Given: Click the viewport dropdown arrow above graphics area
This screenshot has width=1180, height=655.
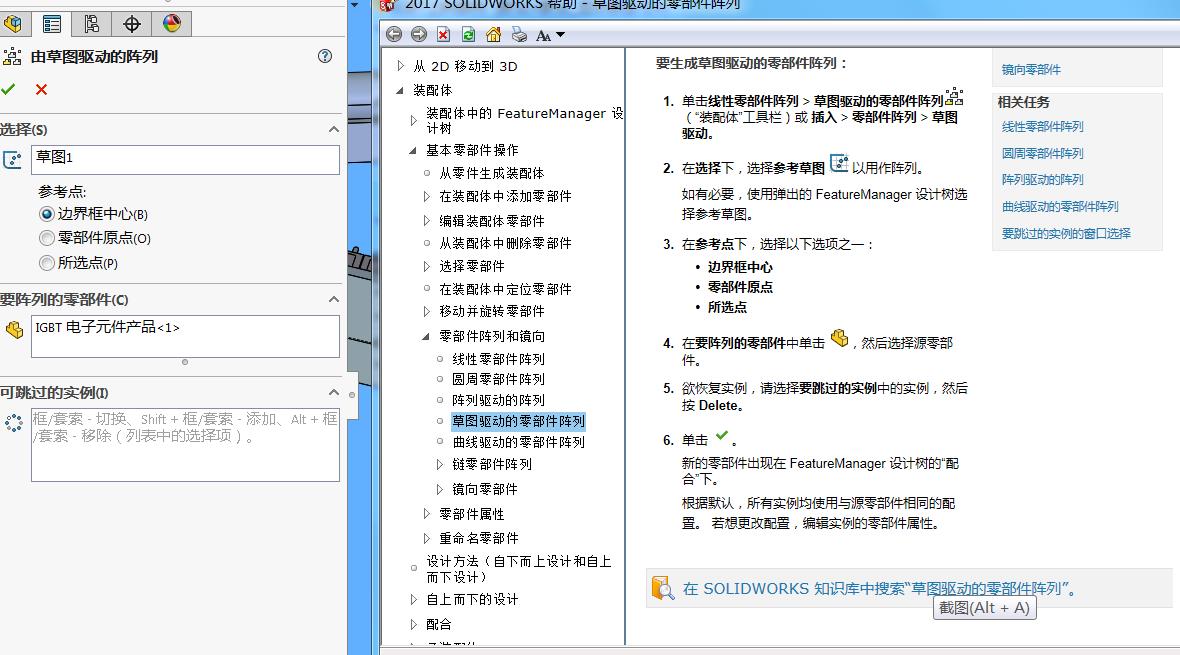Looking at the screenshot, I should [x=354, y=5].
